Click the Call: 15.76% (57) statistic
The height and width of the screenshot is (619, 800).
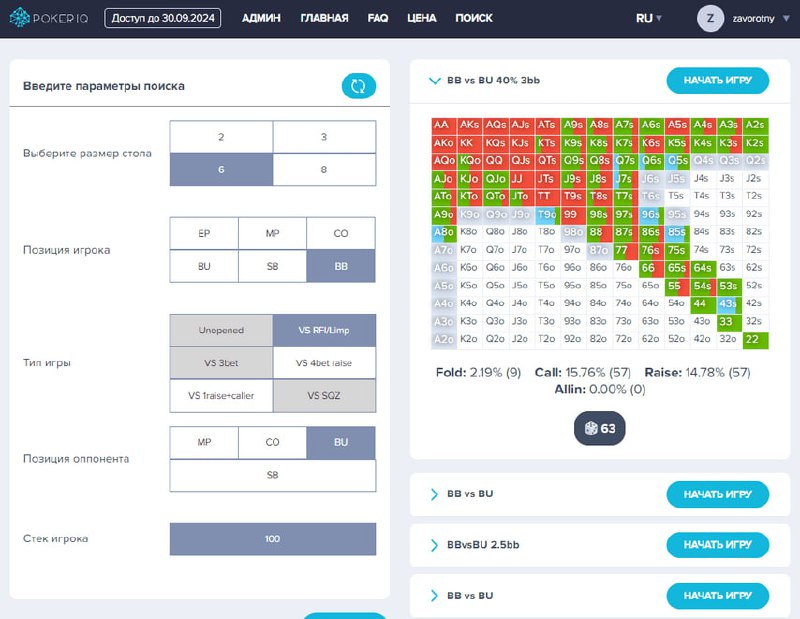click(583, 373)
